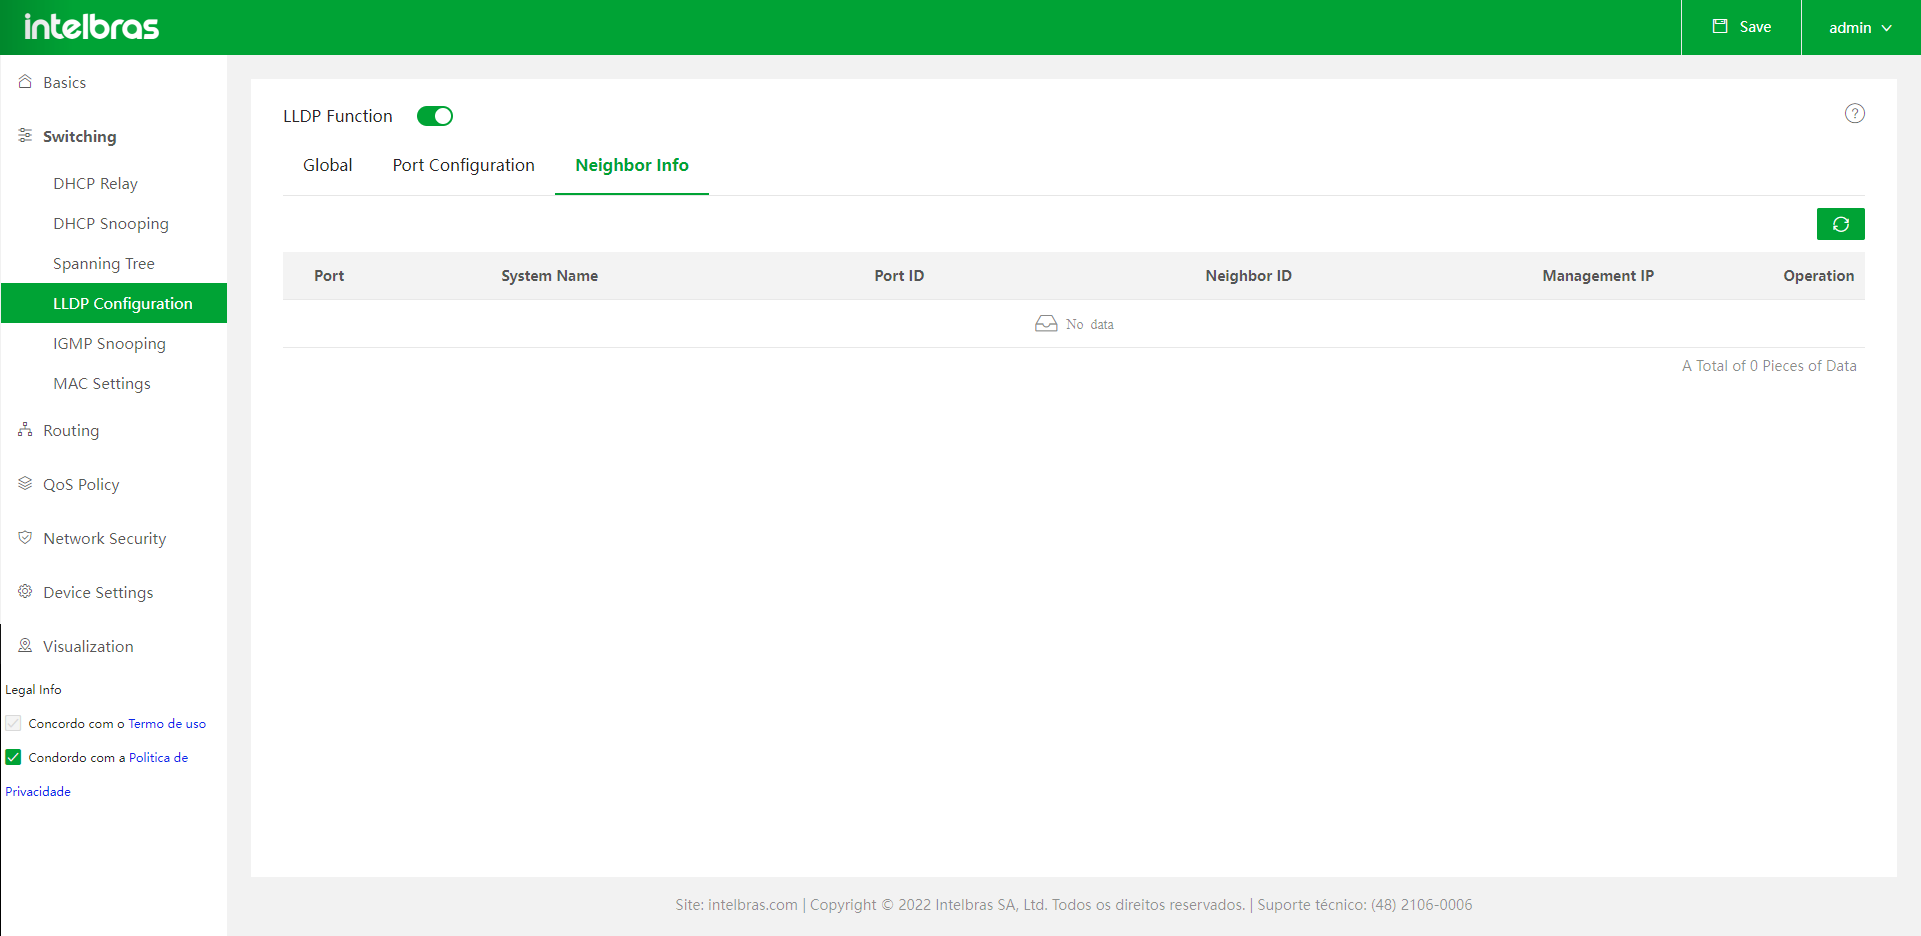This screenshot has height=936, width=1921.
Task: Click the Network Security shield icon
Action: [25, 538]
